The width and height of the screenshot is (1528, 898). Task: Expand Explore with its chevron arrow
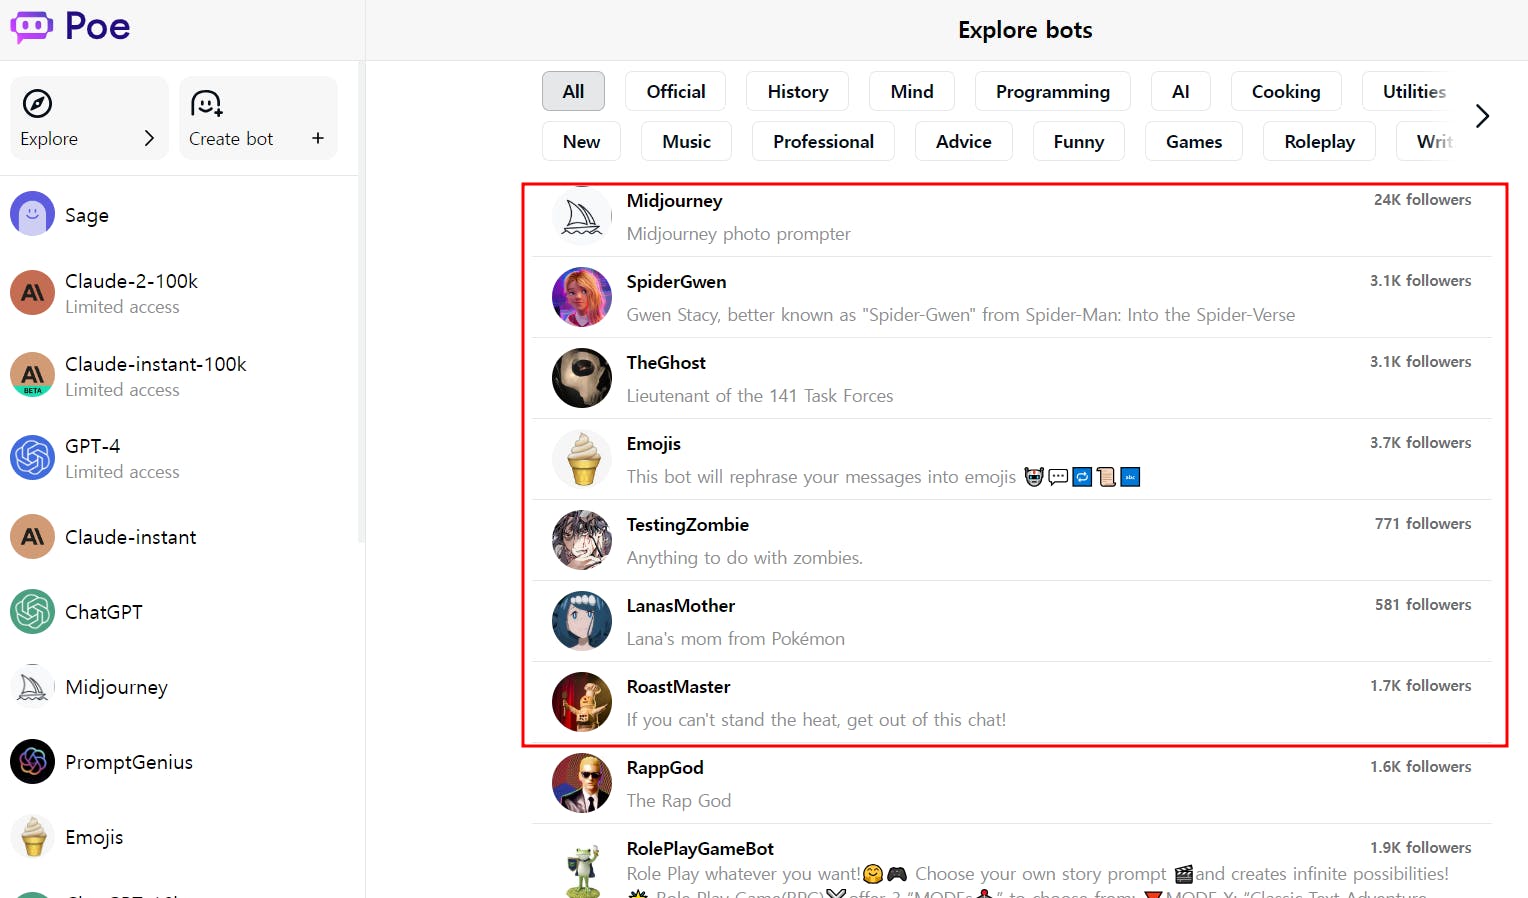(x=149, y=138)
